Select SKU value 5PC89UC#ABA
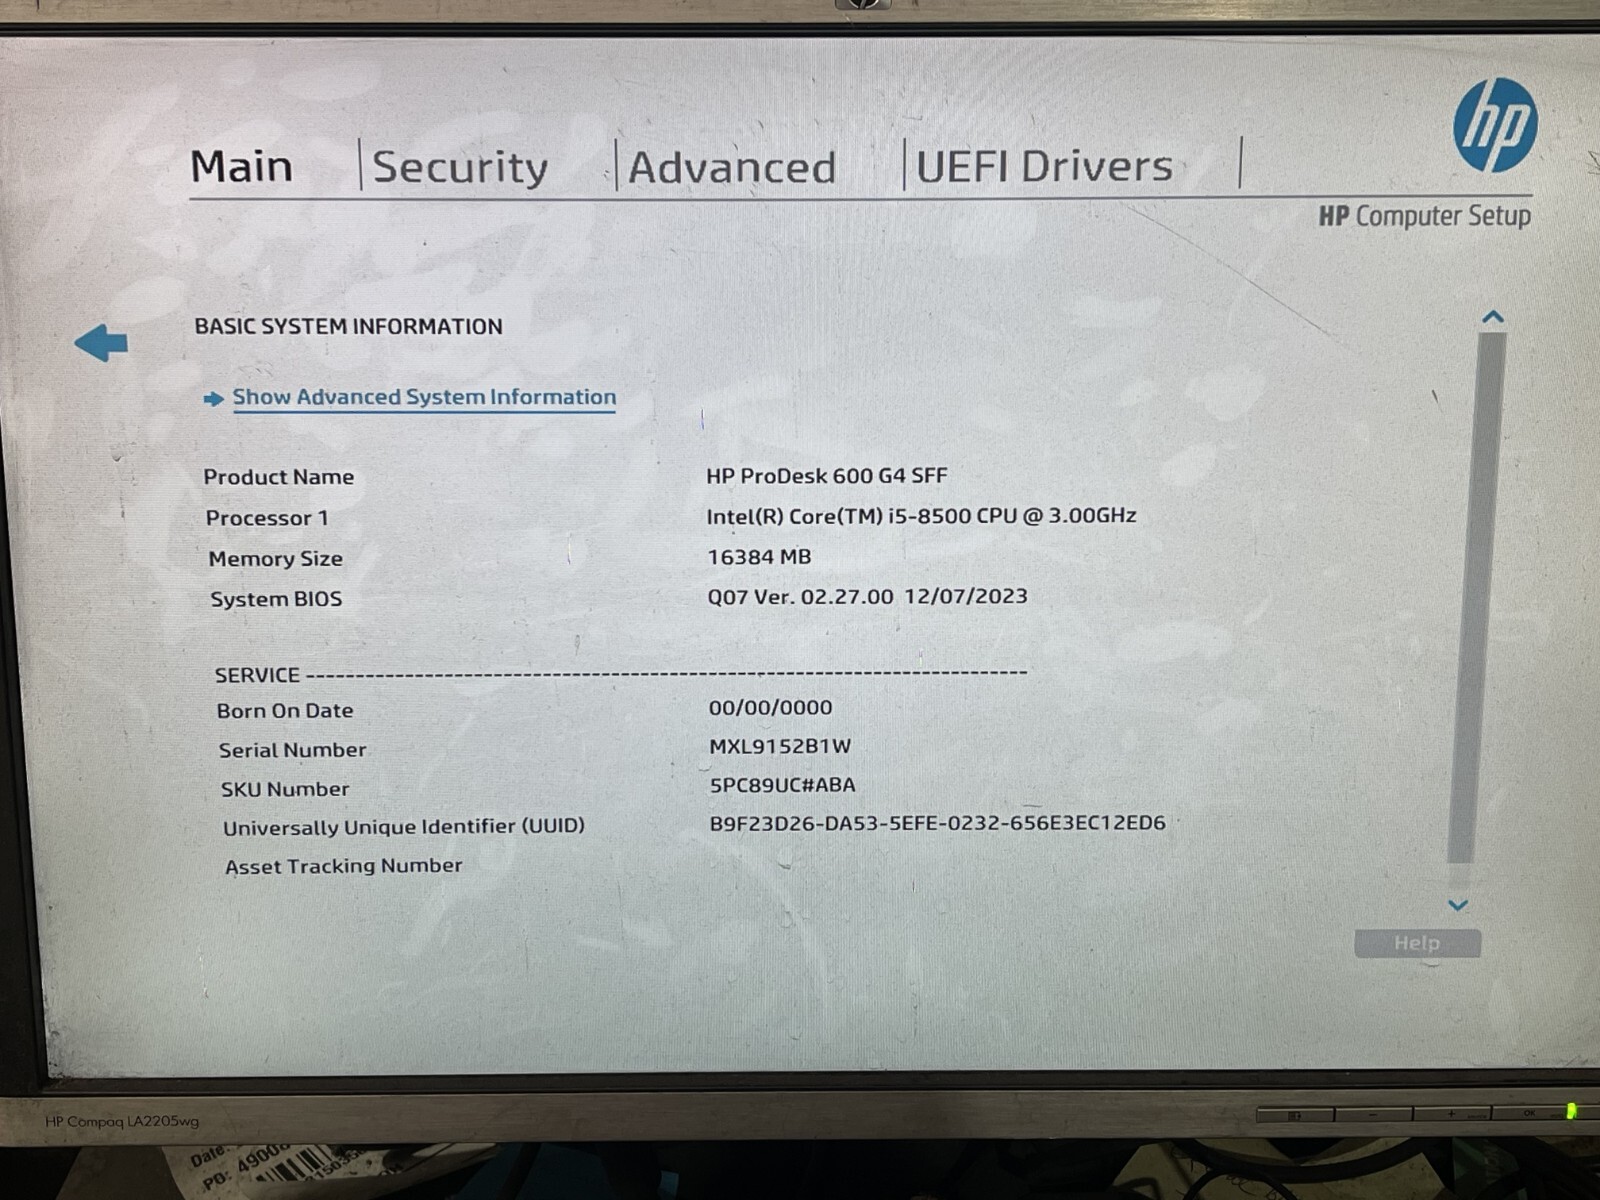 [x=783, y=785]
